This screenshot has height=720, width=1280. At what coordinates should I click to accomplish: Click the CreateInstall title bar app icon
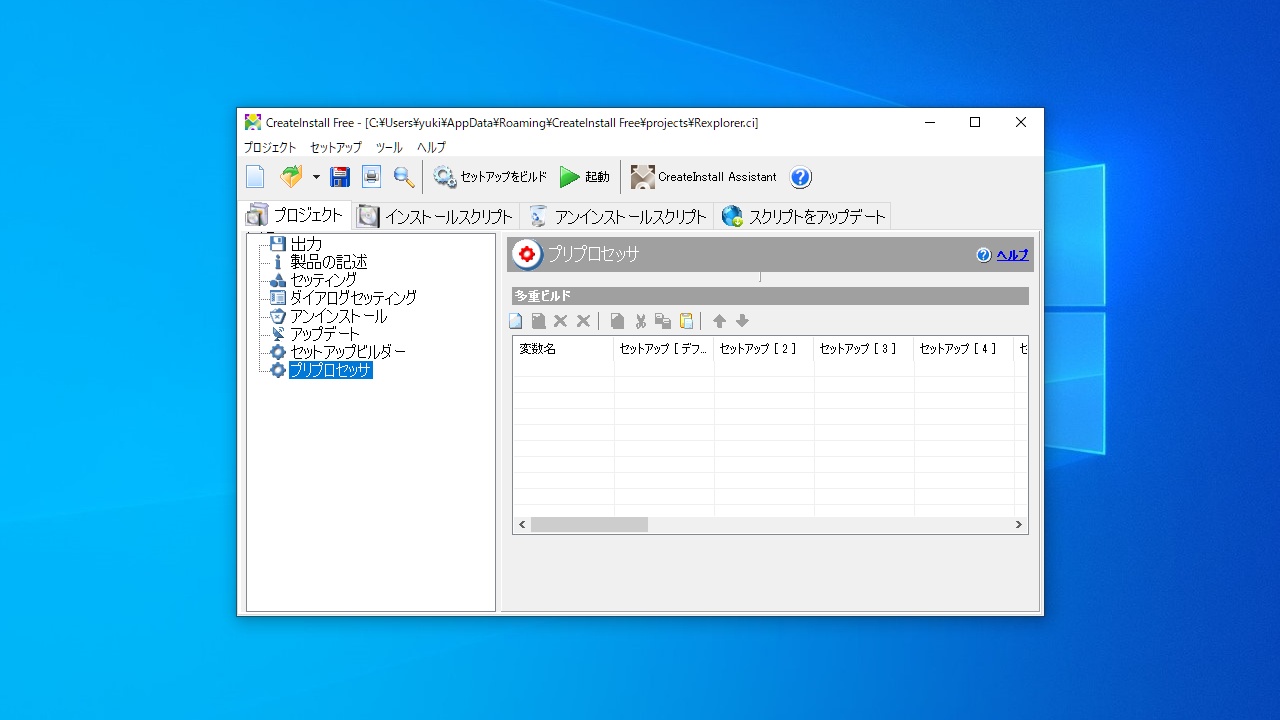(253, 122)
